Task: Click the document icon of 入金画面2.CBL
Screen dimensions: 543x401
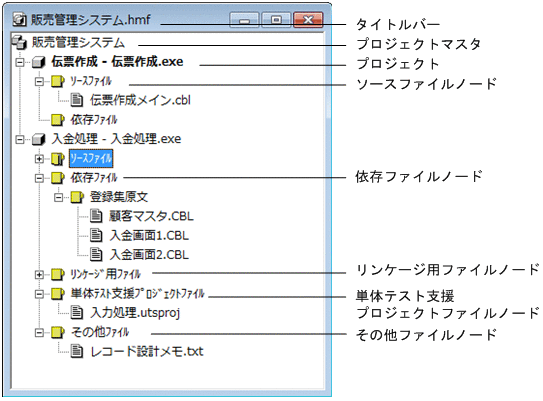Action: pos(96,255)
